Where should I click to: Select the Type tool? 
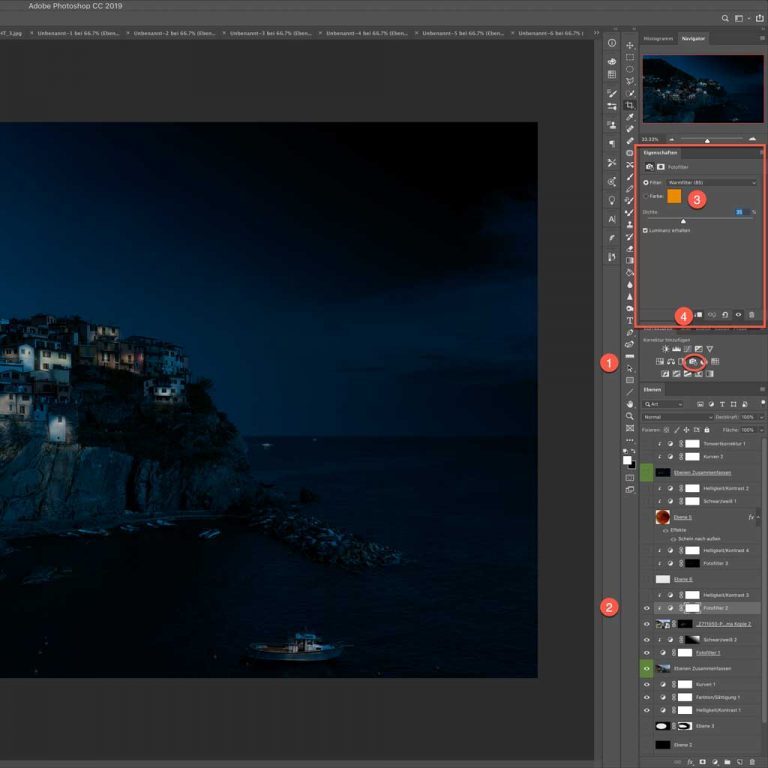[630, 320]
